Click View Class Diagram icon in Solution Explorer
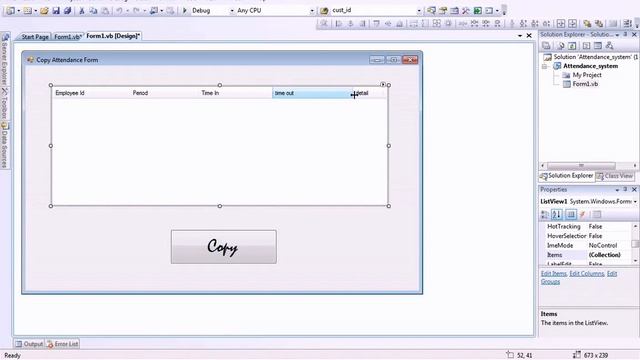 (x=609, y=46)
